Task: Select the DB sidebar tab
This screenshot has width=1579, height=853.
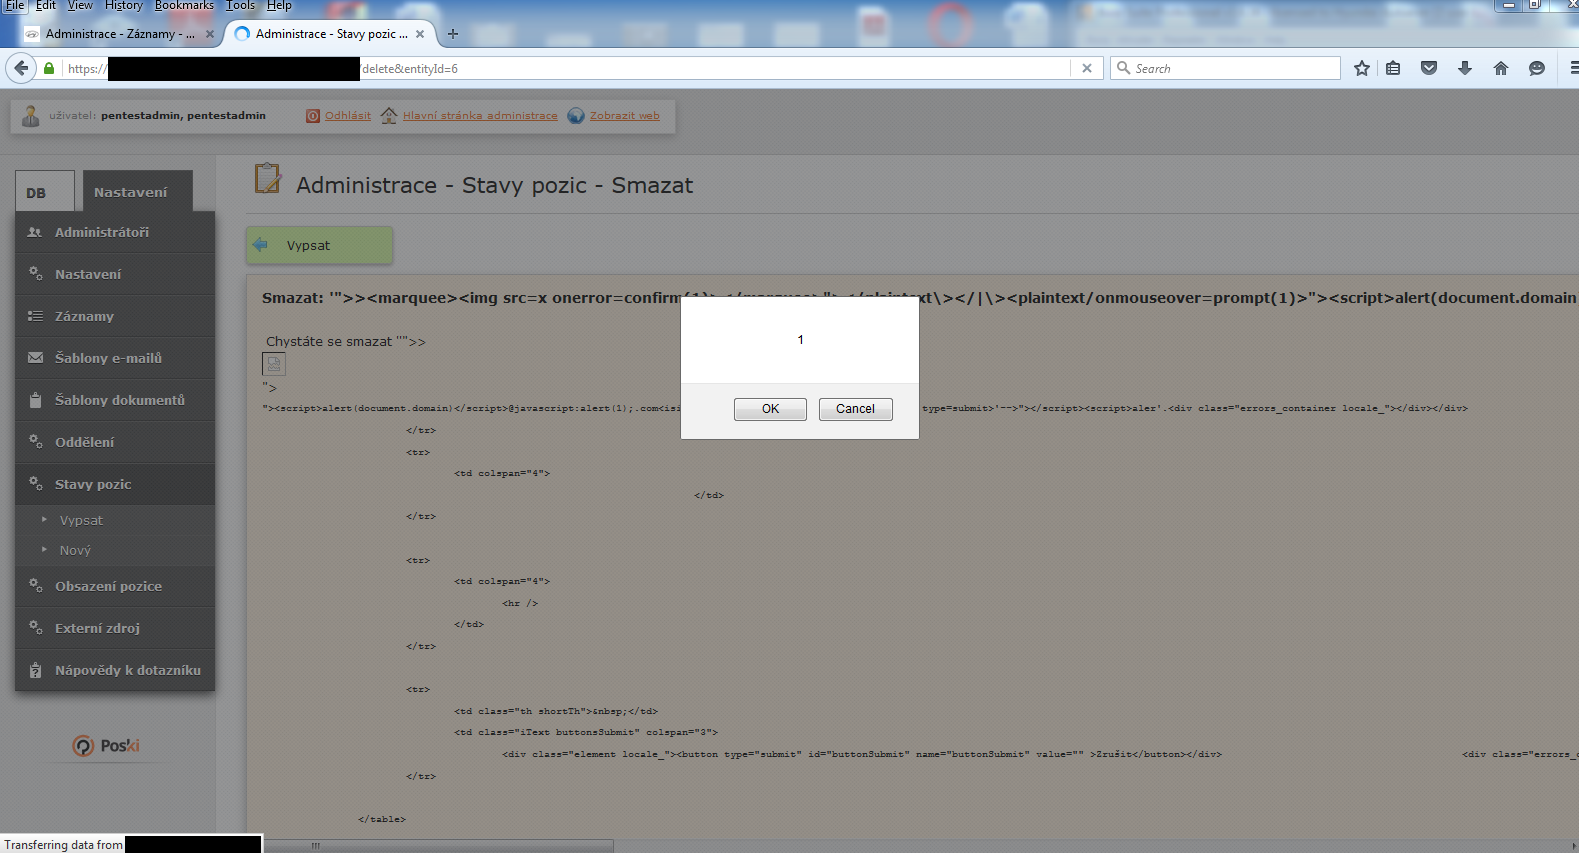Action: pos(44,191)
